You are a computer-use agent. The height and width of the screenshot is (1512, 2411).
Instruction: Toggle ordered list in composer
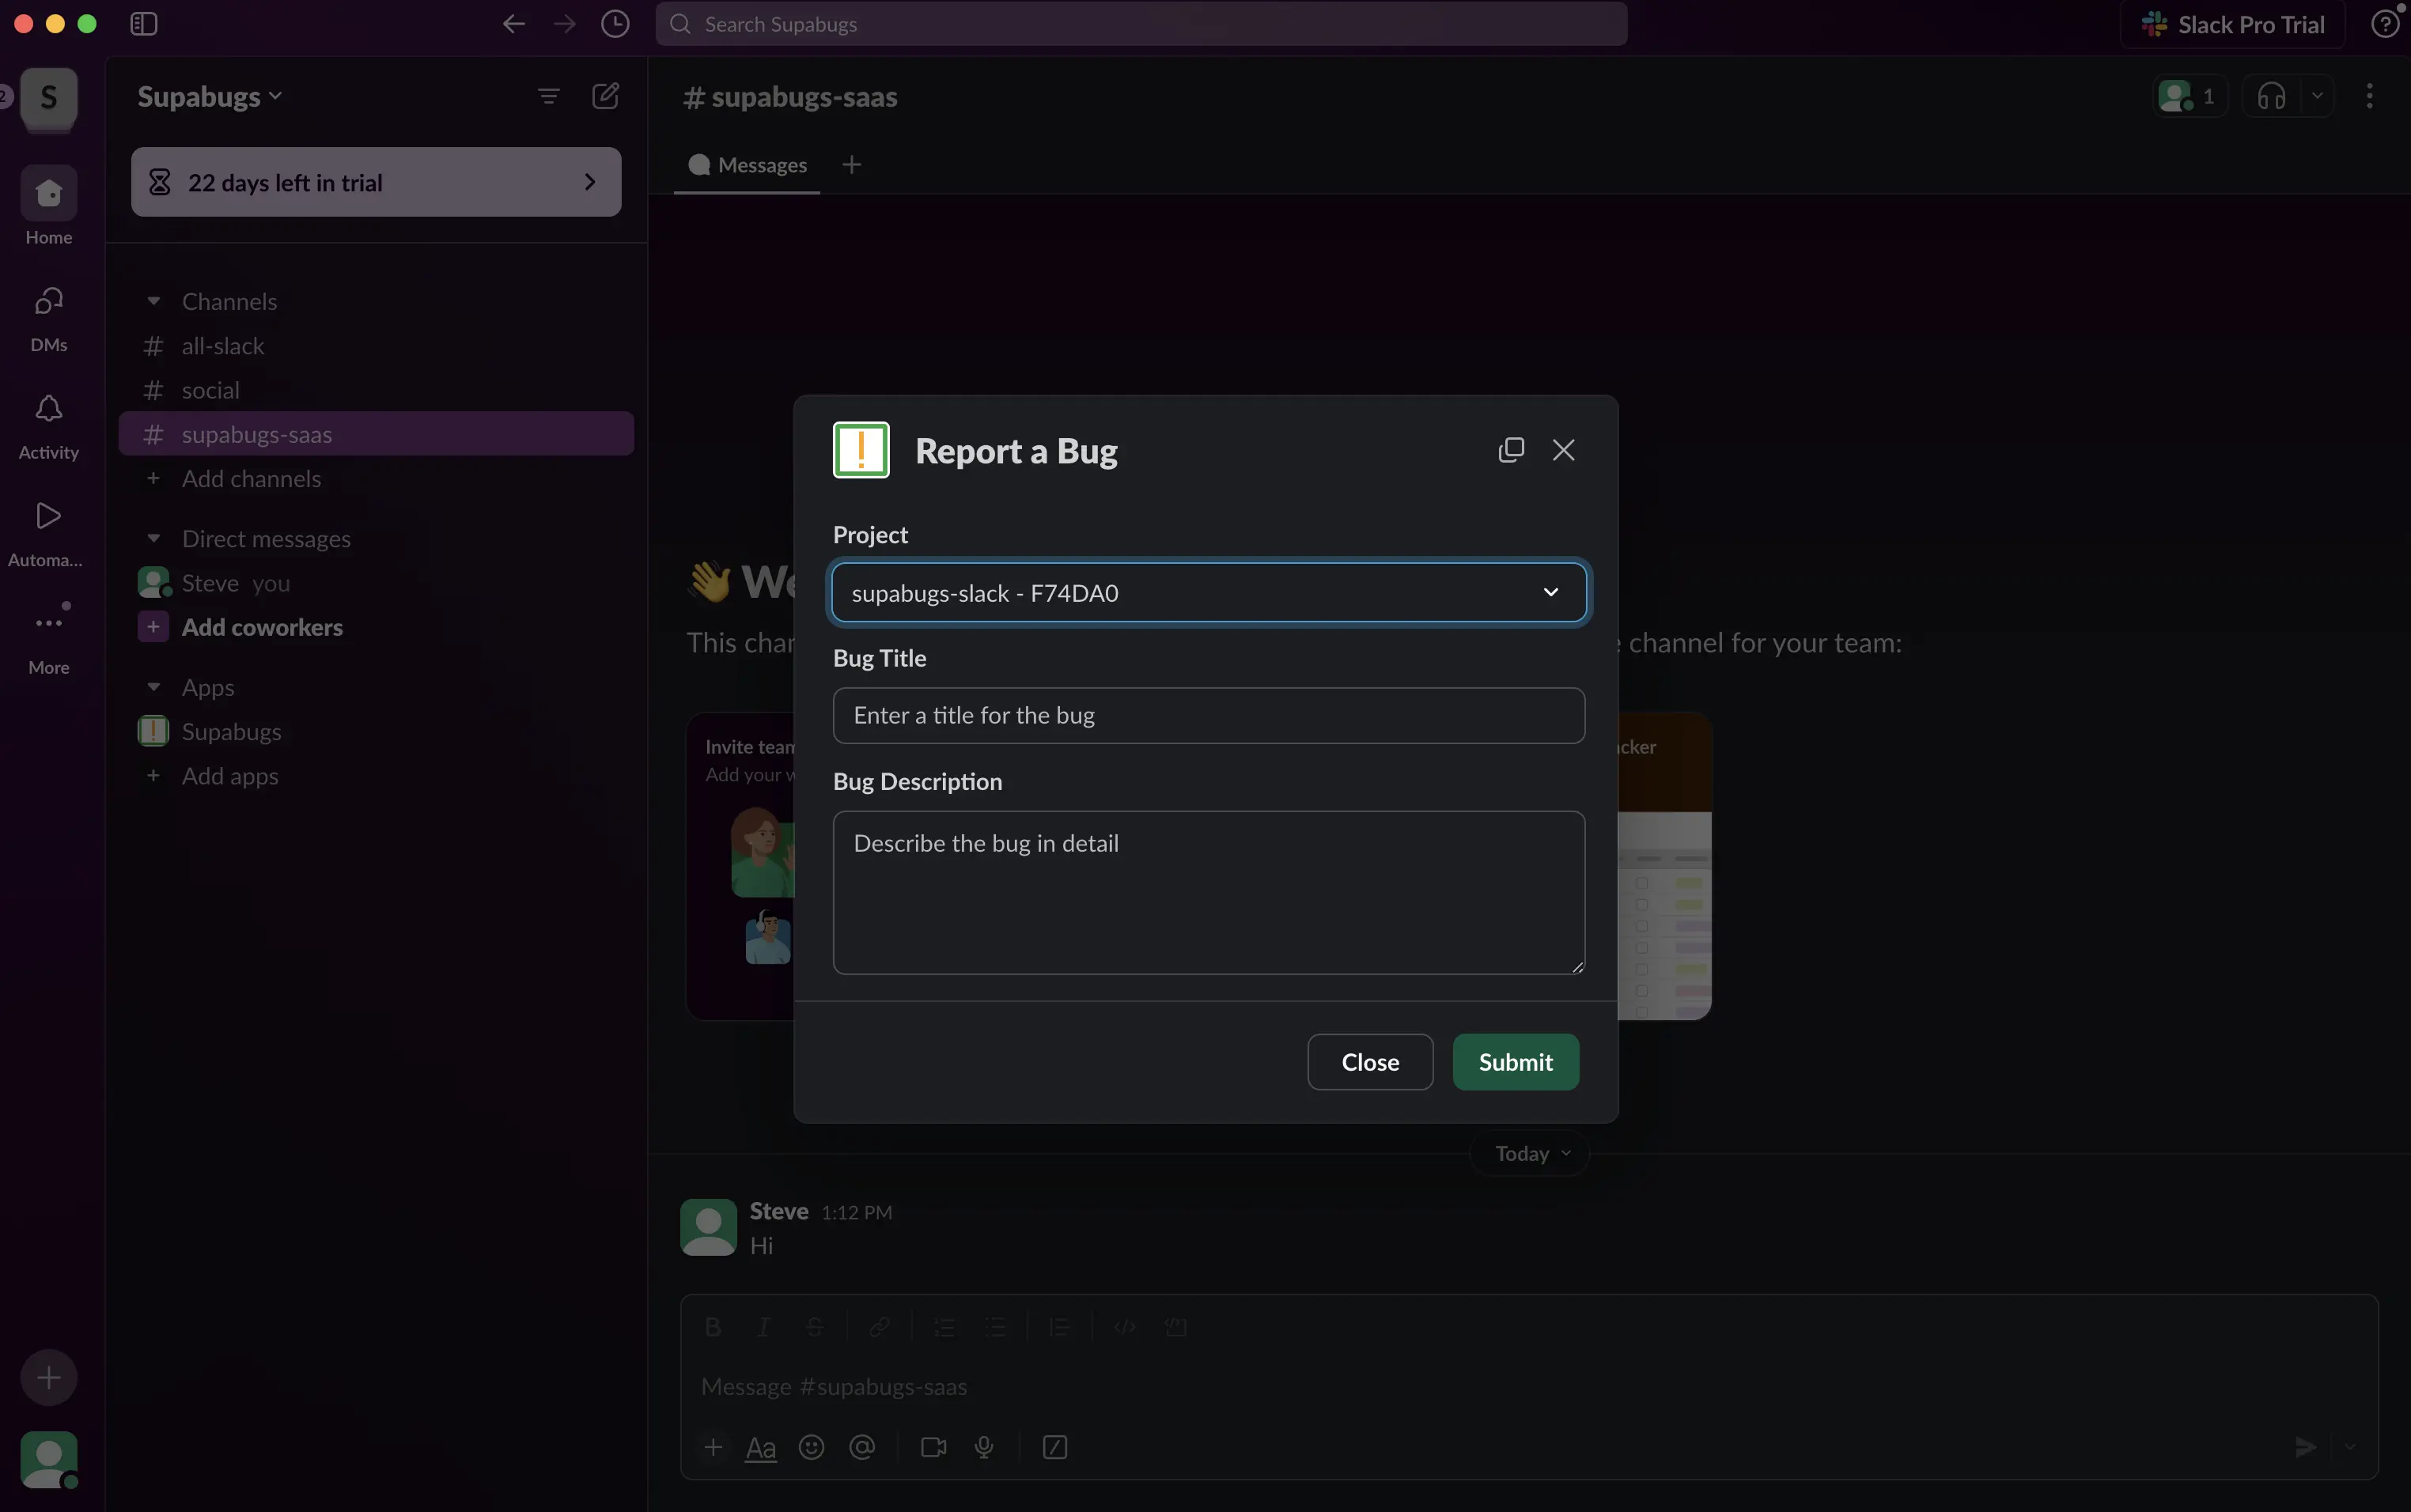pyautogui.click(x=944, y=1327)
